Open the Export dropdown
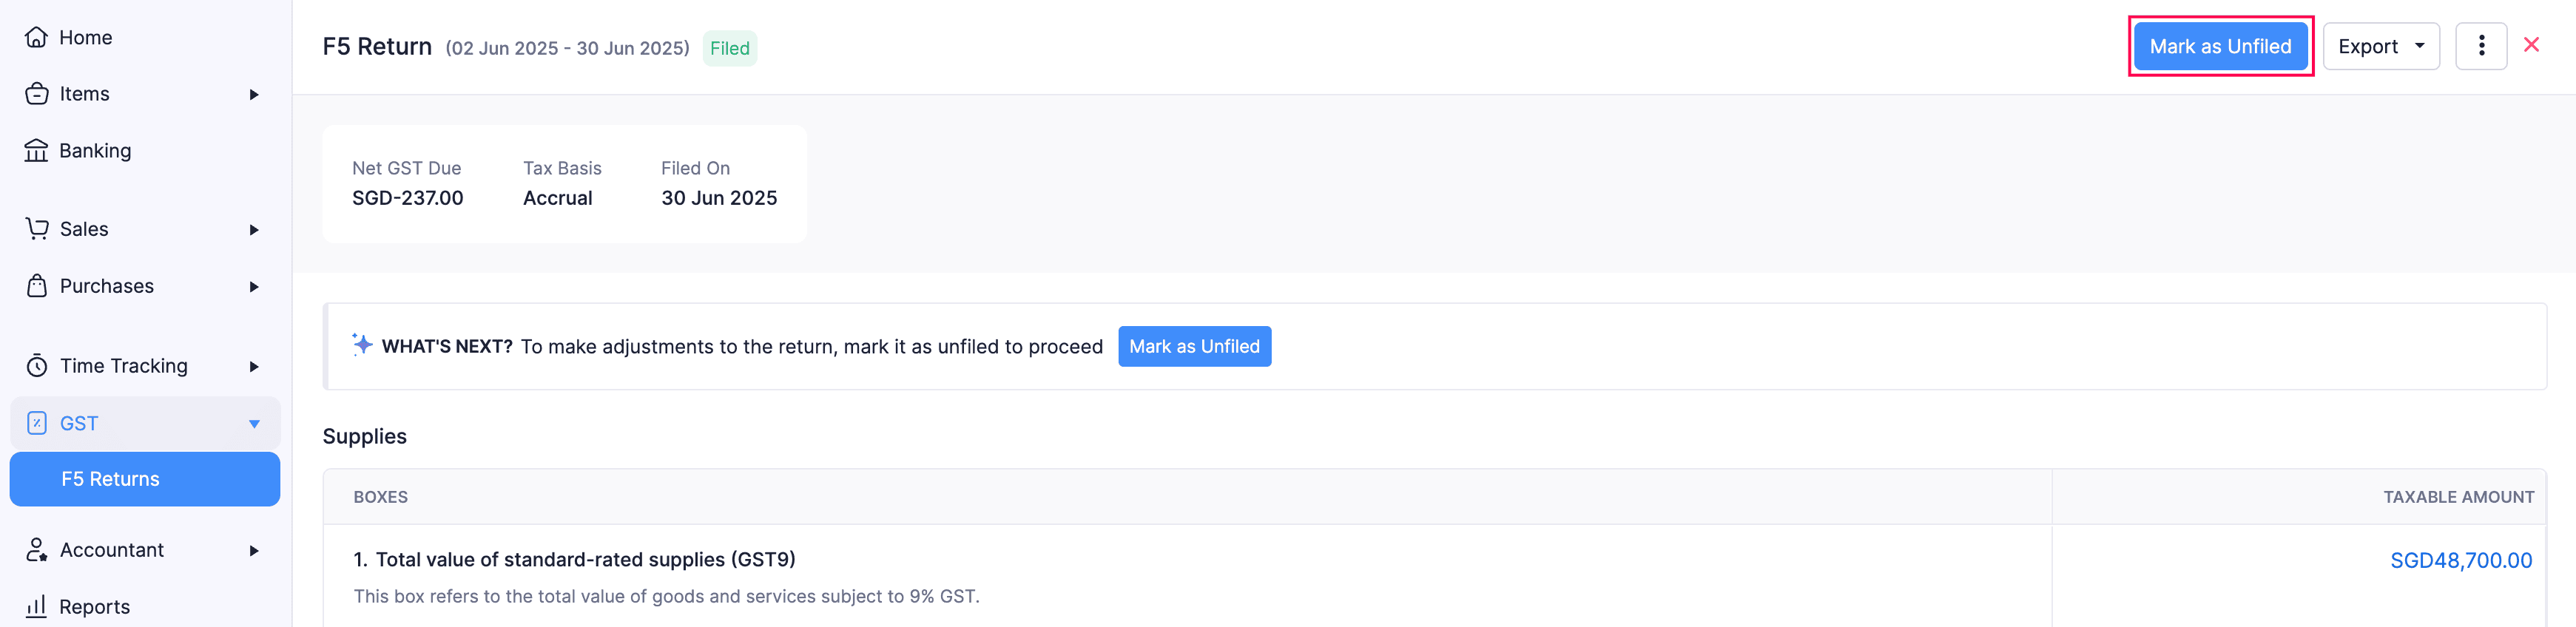This screenshot has height=627, width=2576. tap(2380, 46)
